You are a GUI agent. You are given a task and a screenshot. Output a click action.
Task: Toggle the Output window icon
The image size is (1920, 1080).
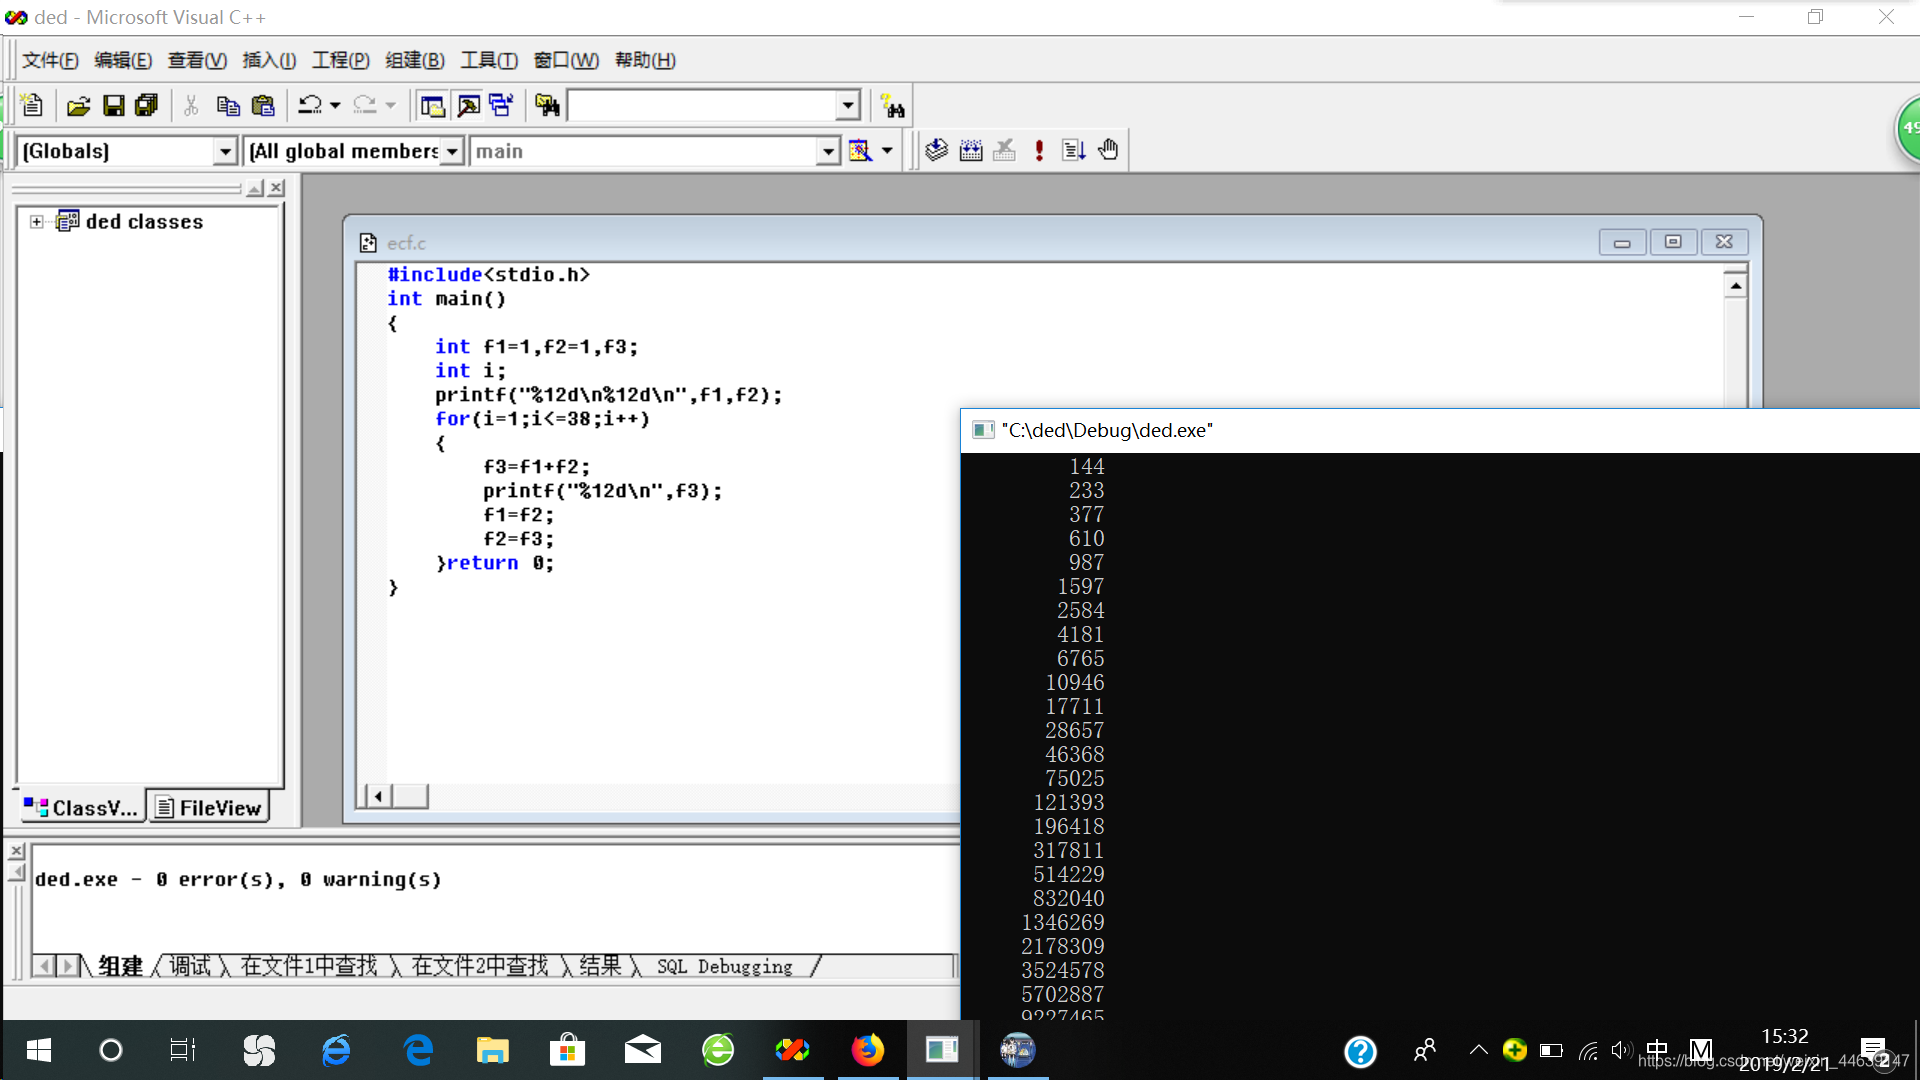coord(468,105)
